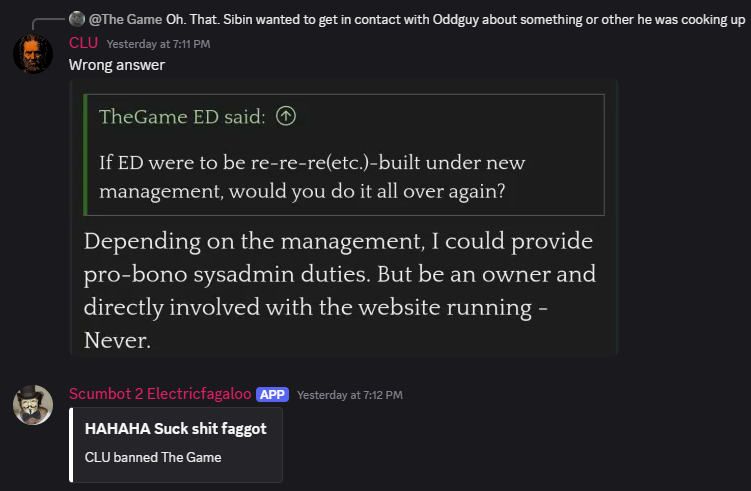Click the 'Yesterday at 7:12 PM' timestamp
This screenshot has height=491, width=751.
click(350, 395)
